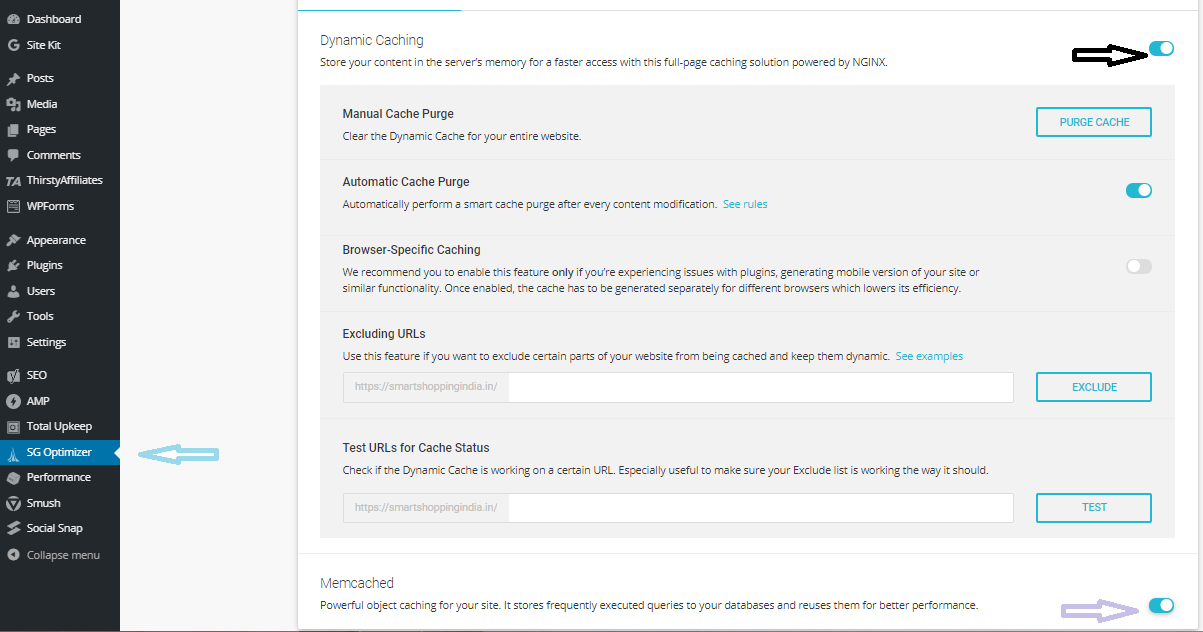Click the Smush plugin icon
This screenshot has width=1203, height=632.
(13, 503)
